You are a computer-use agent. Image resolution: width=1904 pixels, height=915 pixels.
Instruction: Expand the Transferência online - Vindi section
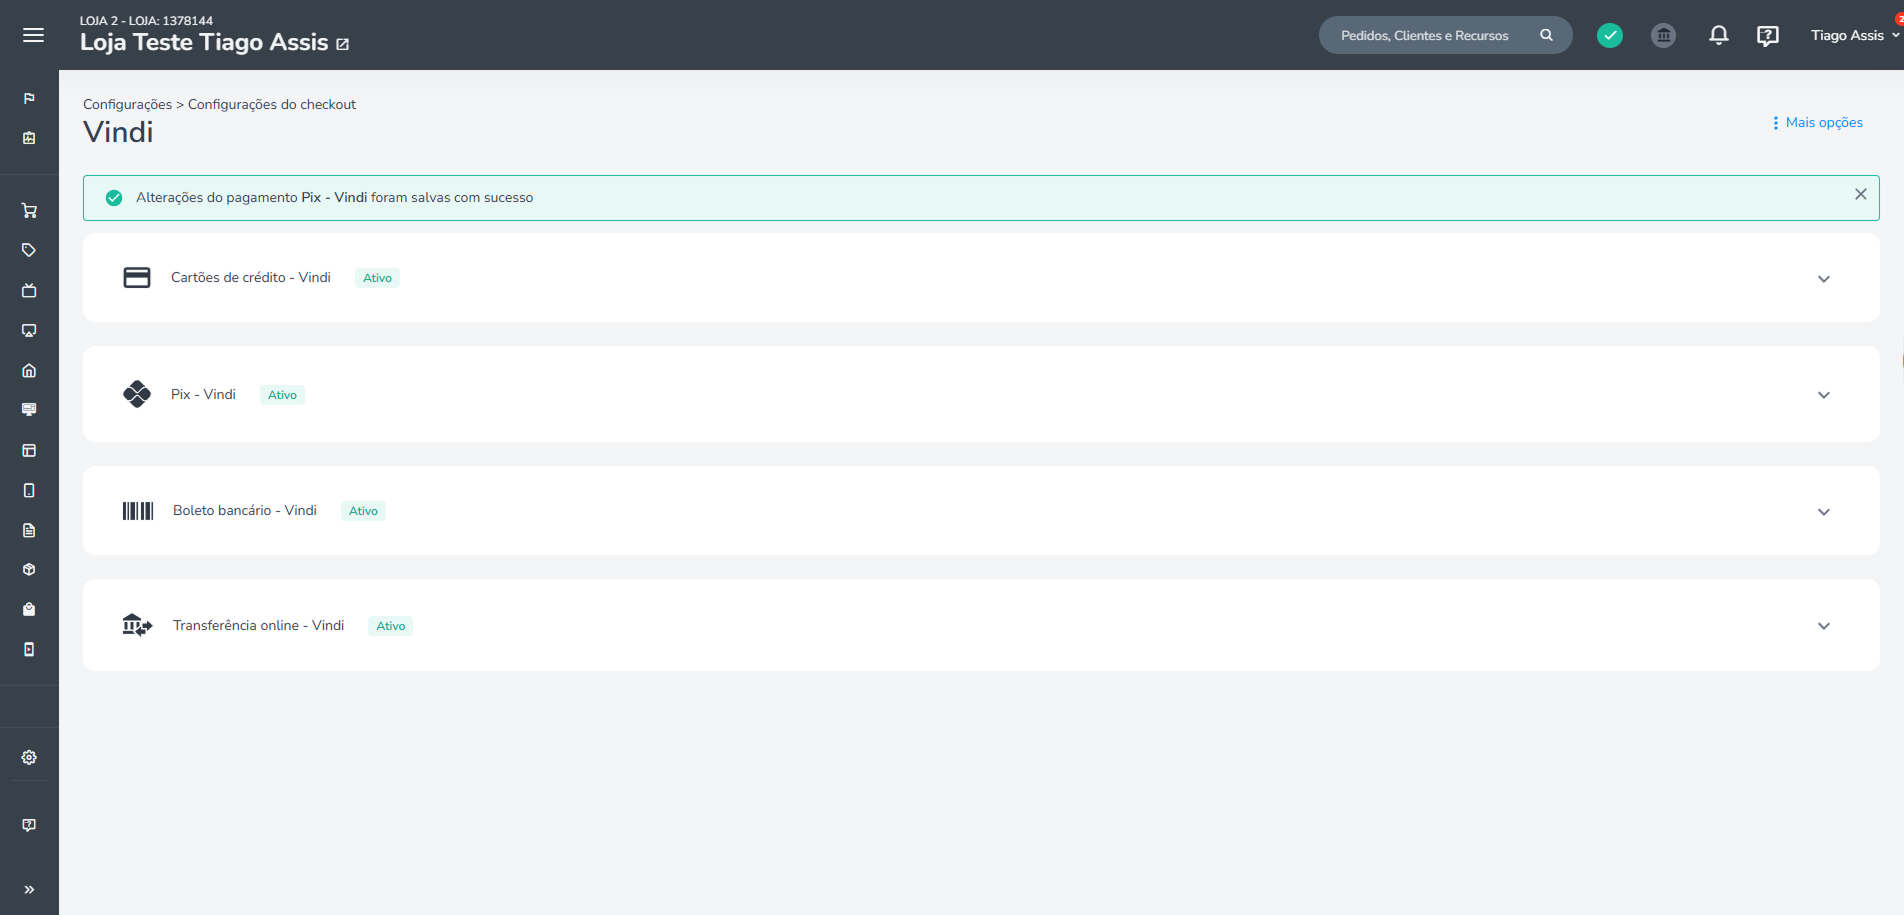point(1823,626)
